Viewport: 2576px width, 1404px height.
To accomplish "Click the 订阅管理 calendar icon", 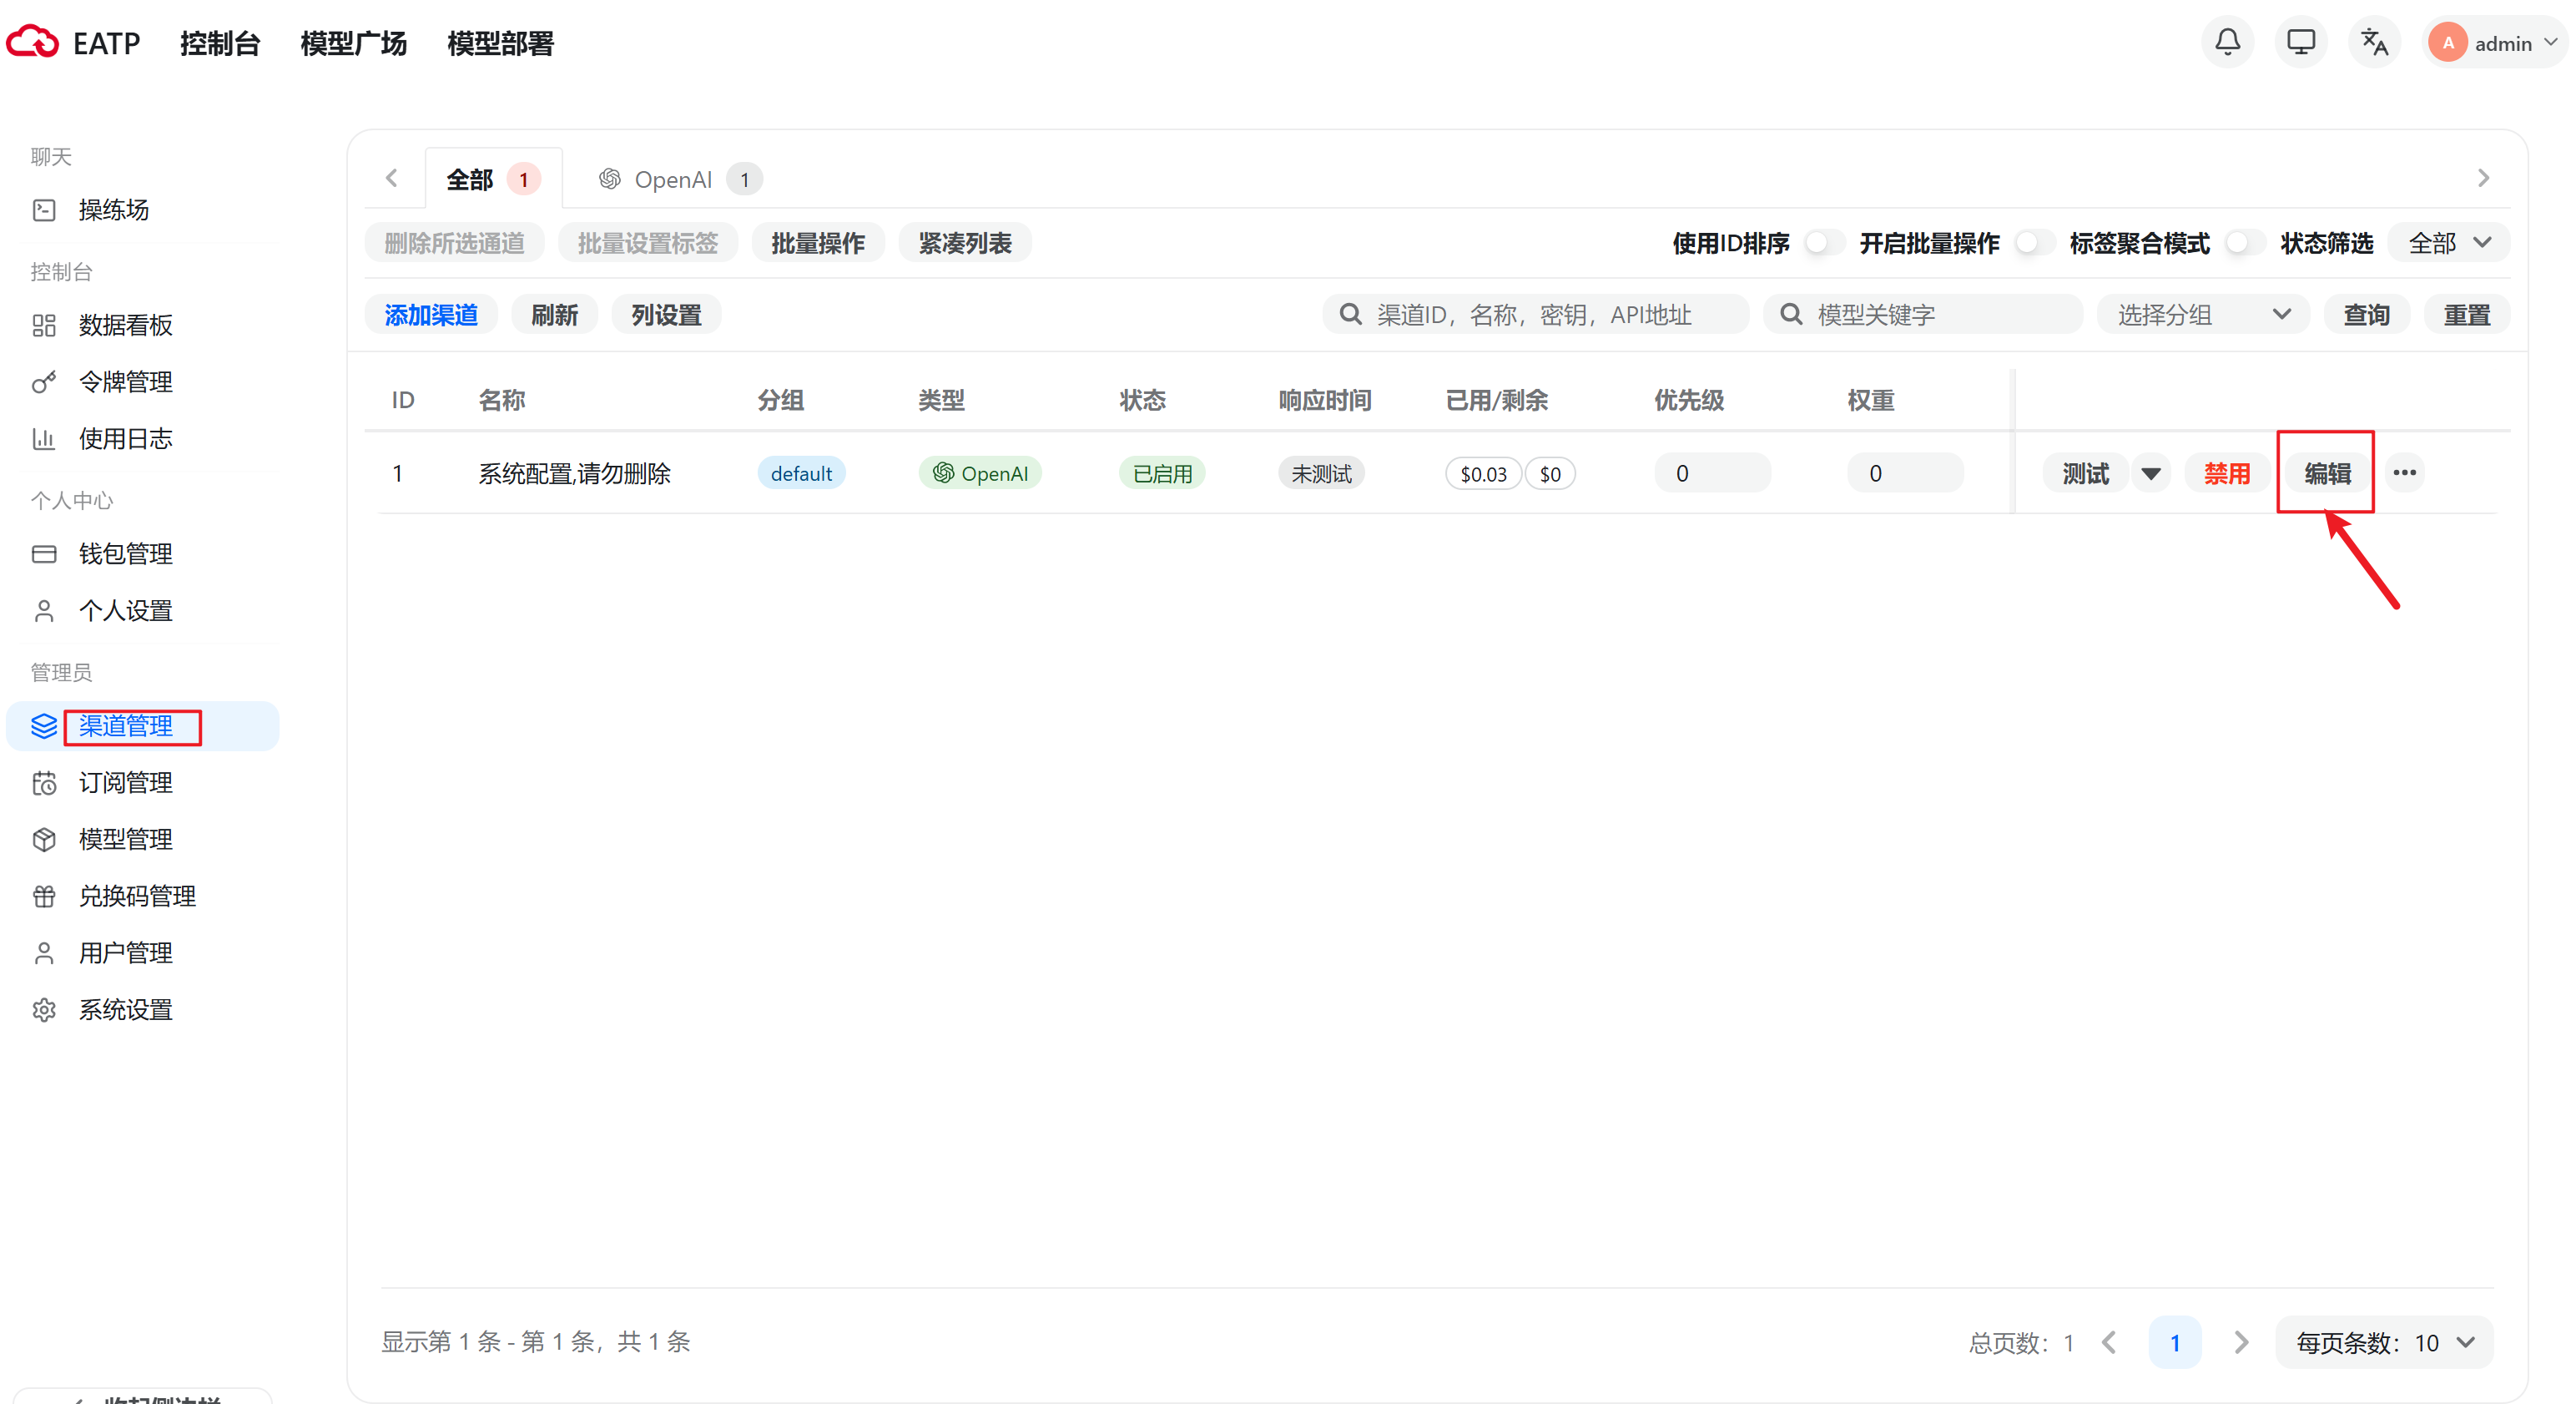I will click(44, 783).
